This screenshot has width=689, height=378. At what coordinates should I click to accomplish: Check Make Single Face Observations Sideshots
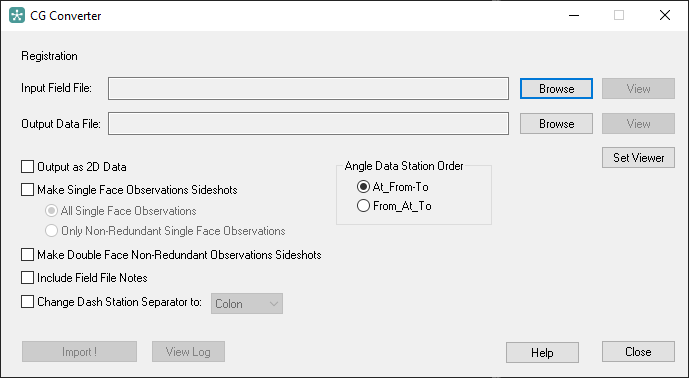point(28,189)
